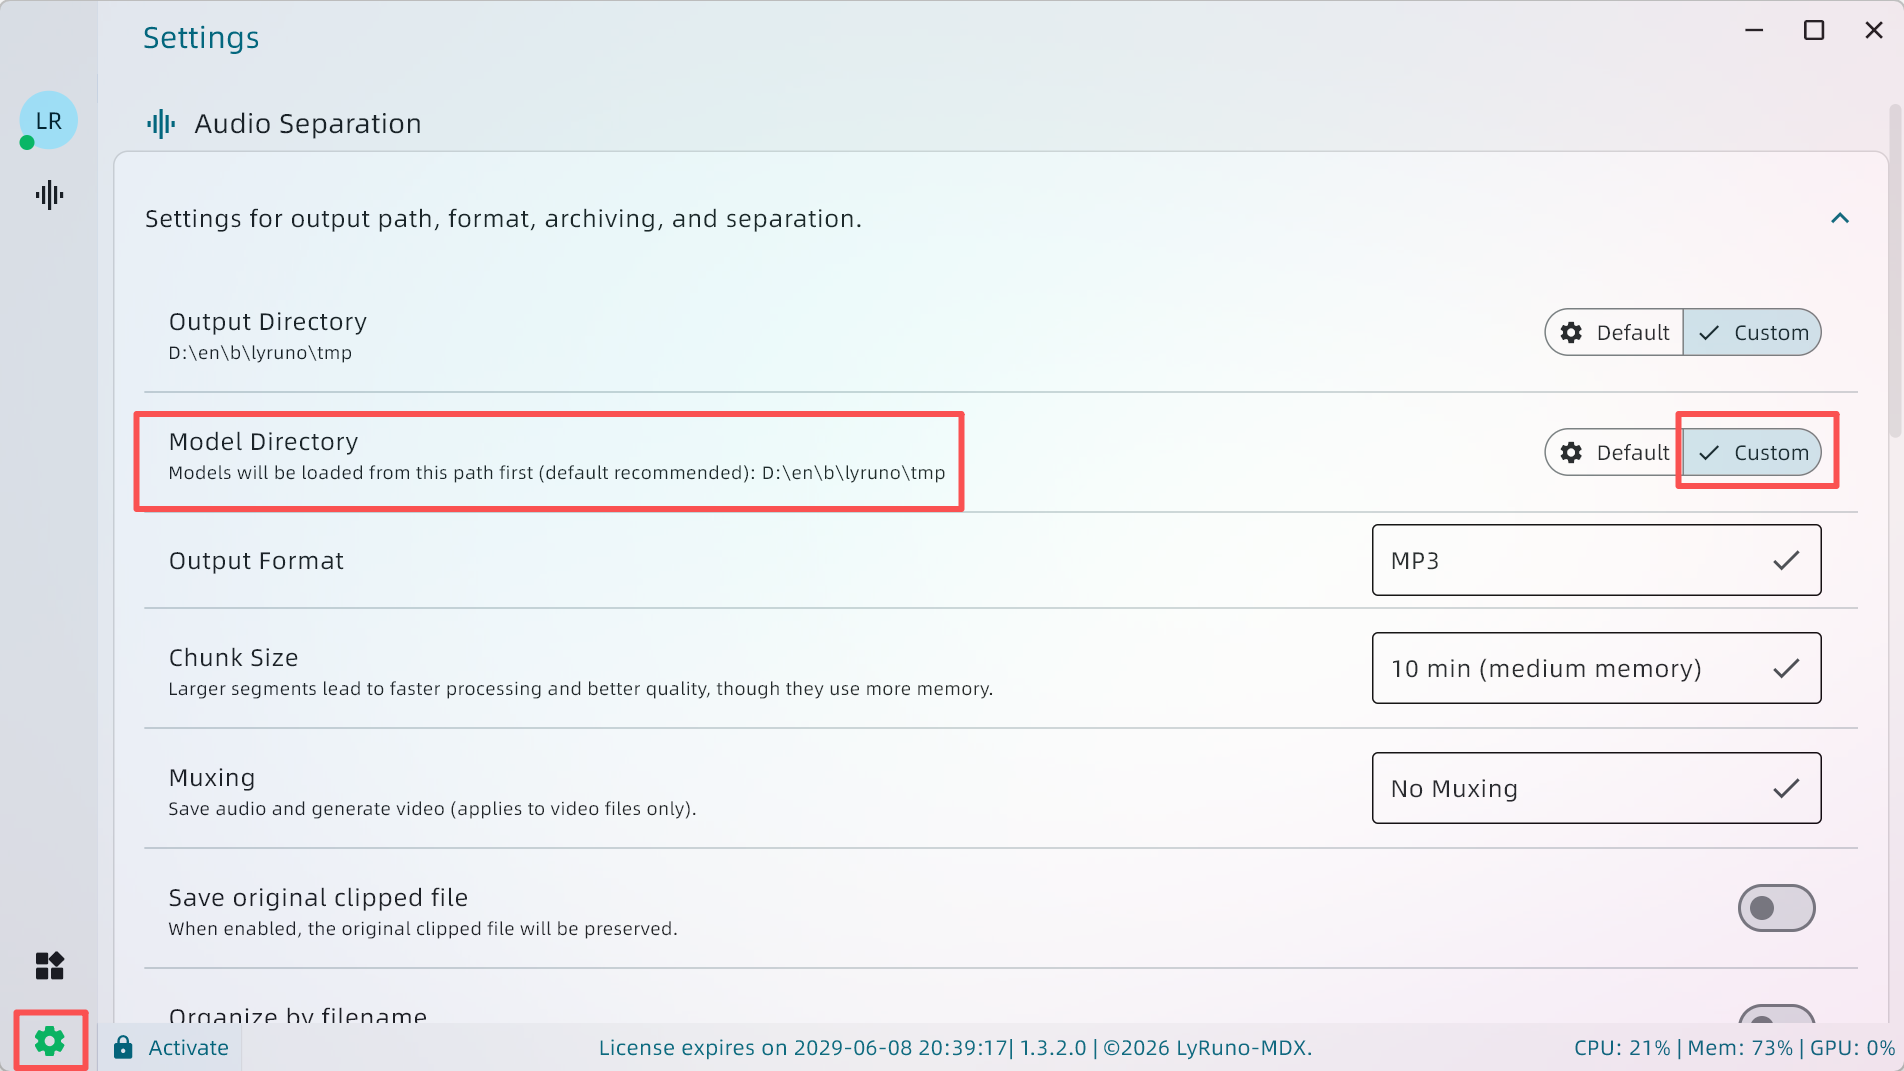The image size is (1904, 1071).
Task: Open the Chunk Size dropdown
Action: [1596, 669]
